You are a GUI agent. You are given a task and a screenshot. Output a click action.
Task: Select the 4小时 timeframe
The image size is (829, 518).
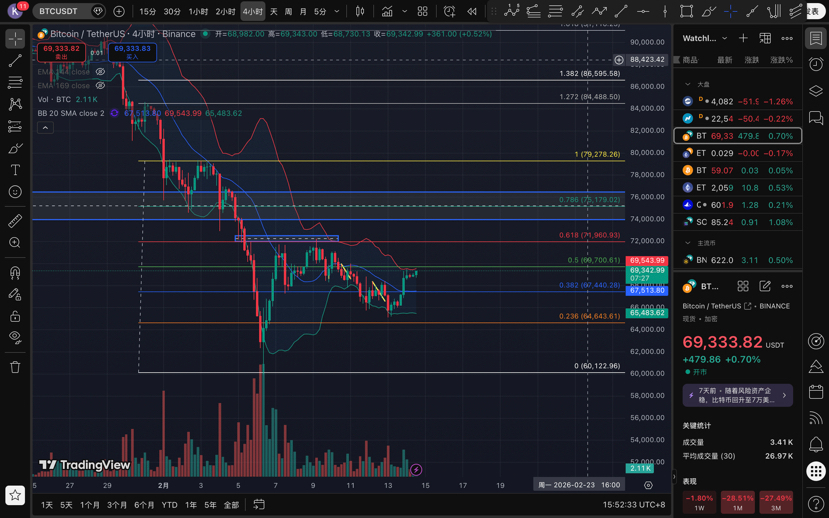253,11
